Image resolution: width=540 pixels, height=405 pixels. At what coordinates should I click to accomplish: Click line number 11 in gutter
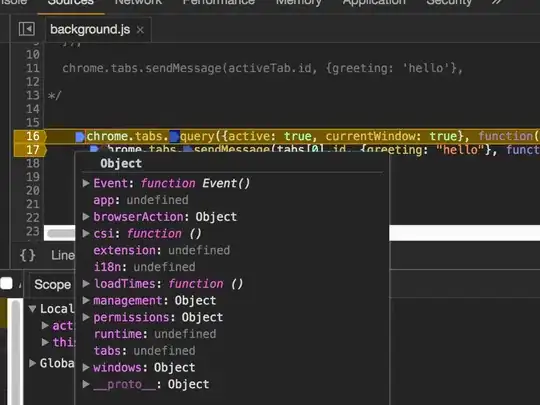click(x=33, y=68)
